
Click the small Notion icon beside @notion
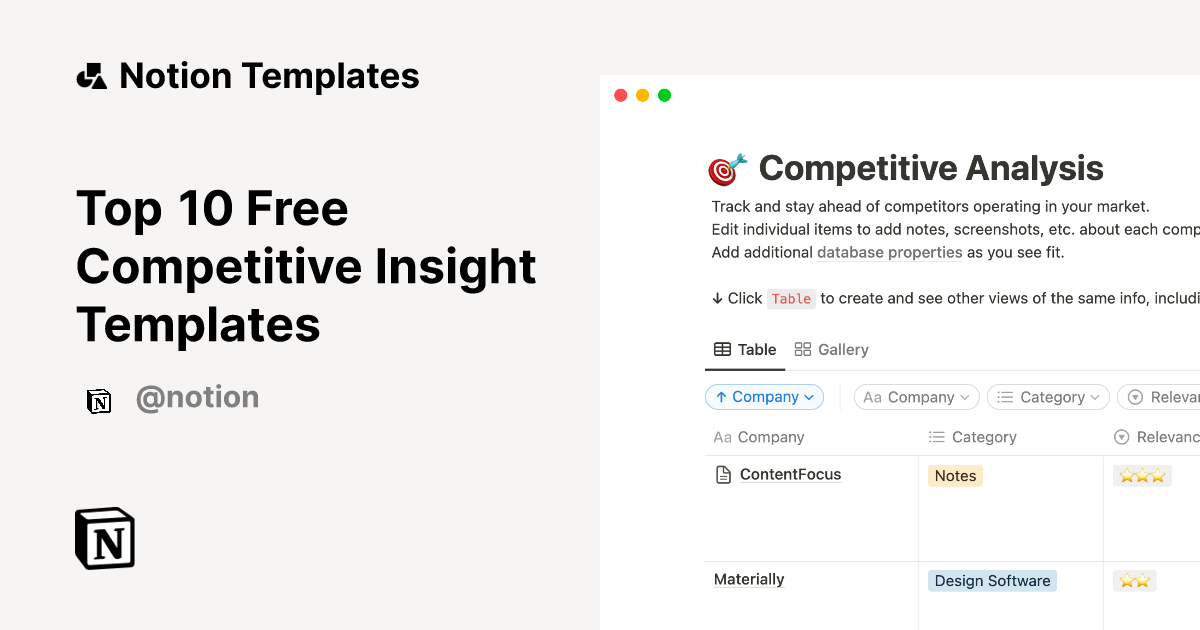pyautogui.click(x=99, y=401)
